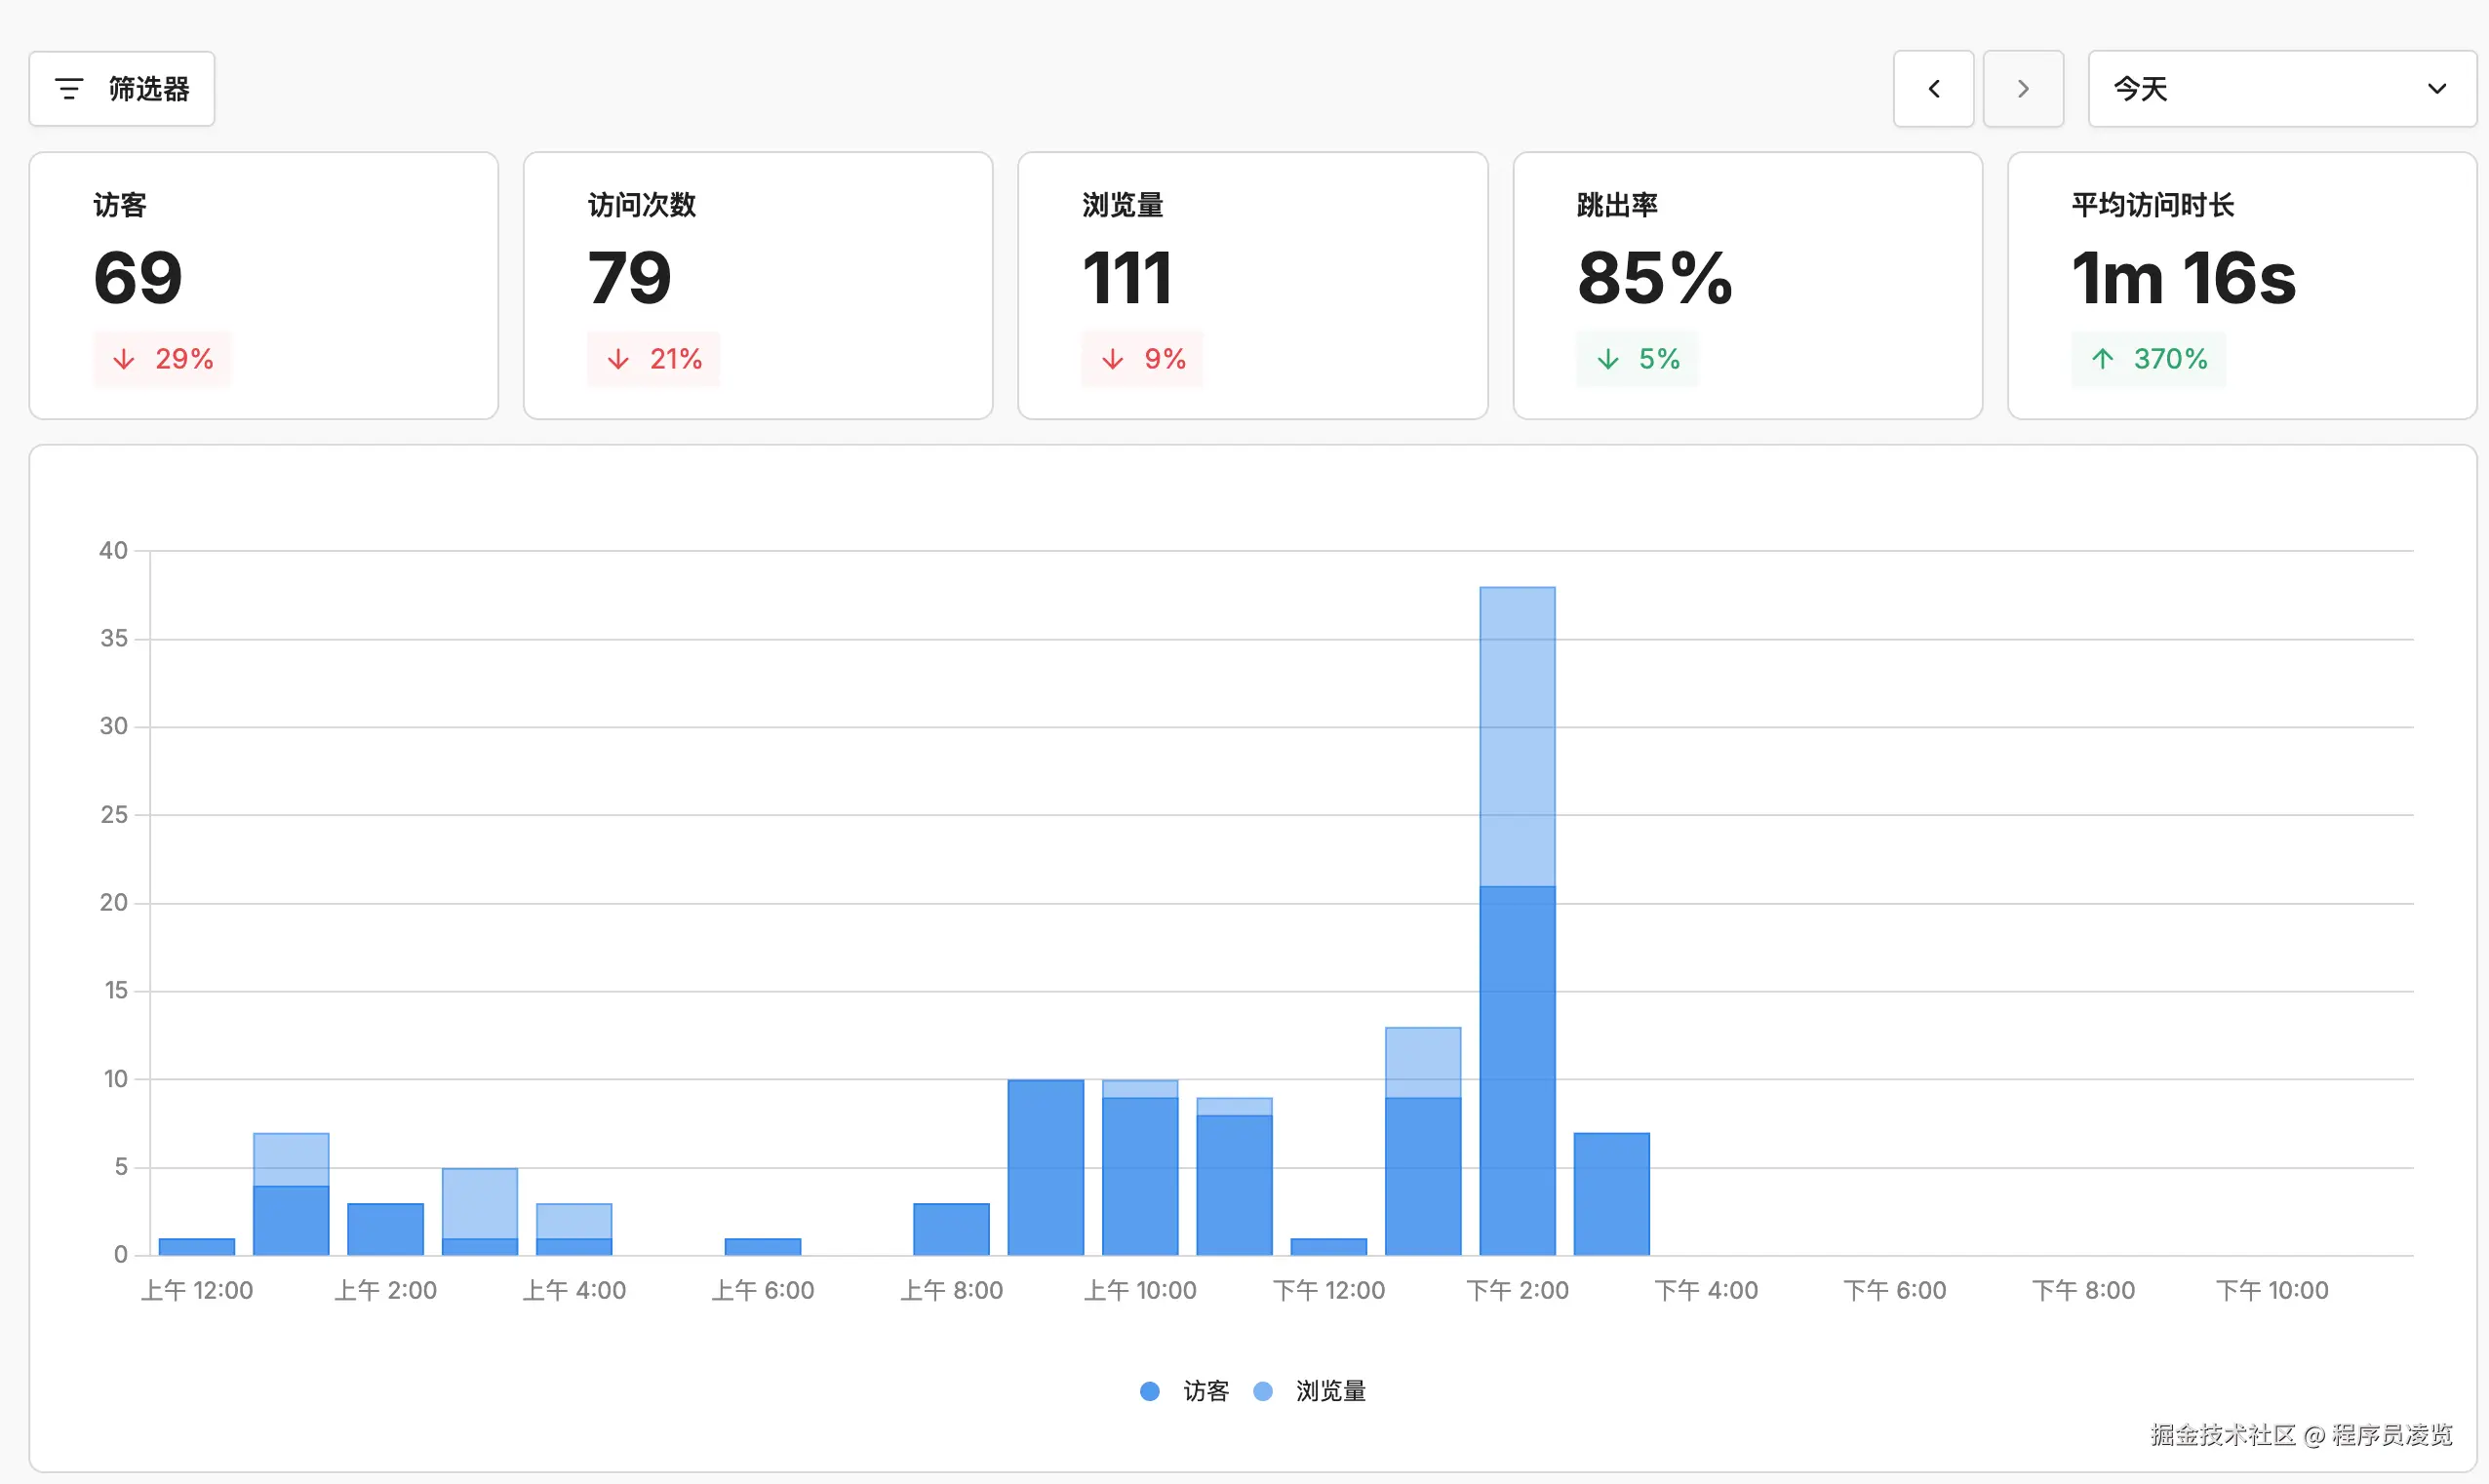
Task: Expand date dropdown via chevron arrow
Action: click(2436, 89)
